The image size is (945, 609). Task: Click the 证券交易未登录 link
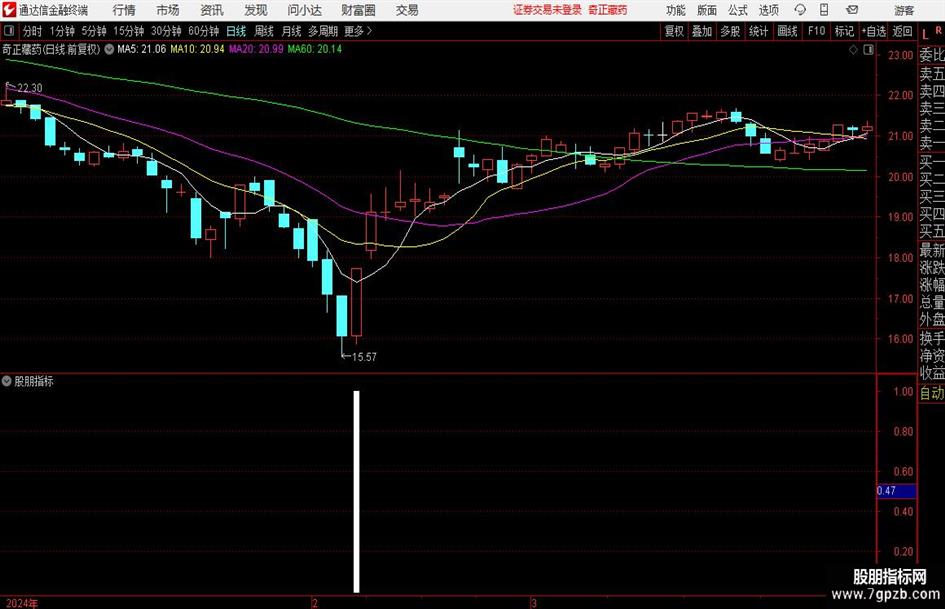[x=547, y=10]
